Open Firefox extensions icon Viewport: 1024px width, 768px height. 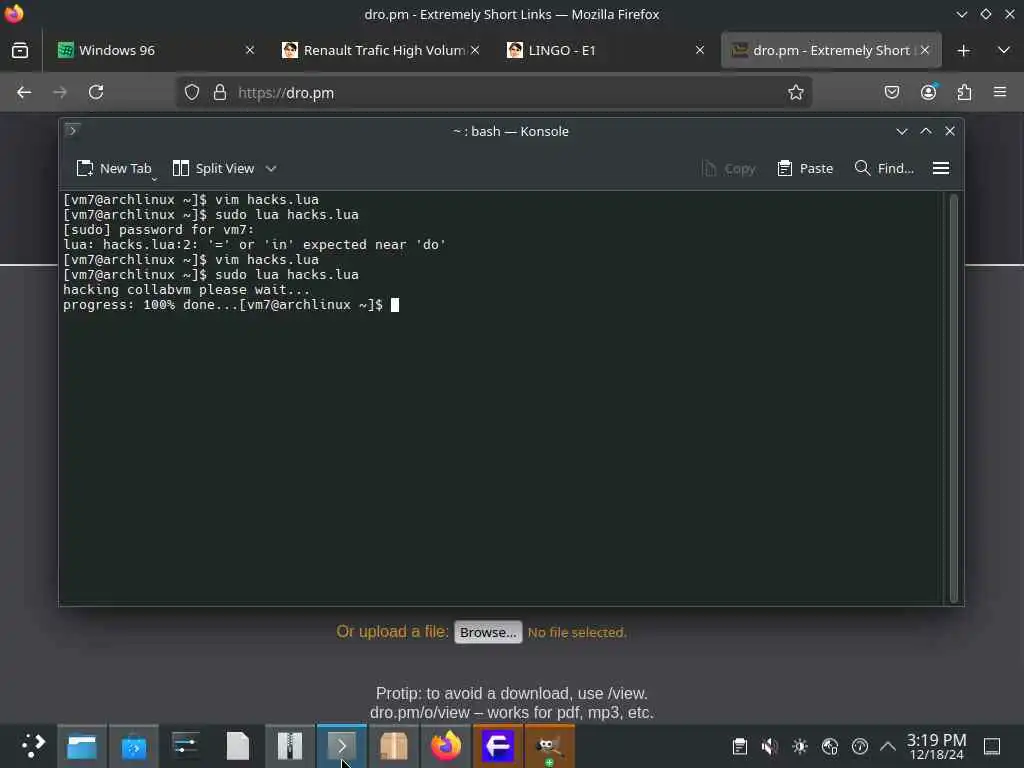coord(964,92)
